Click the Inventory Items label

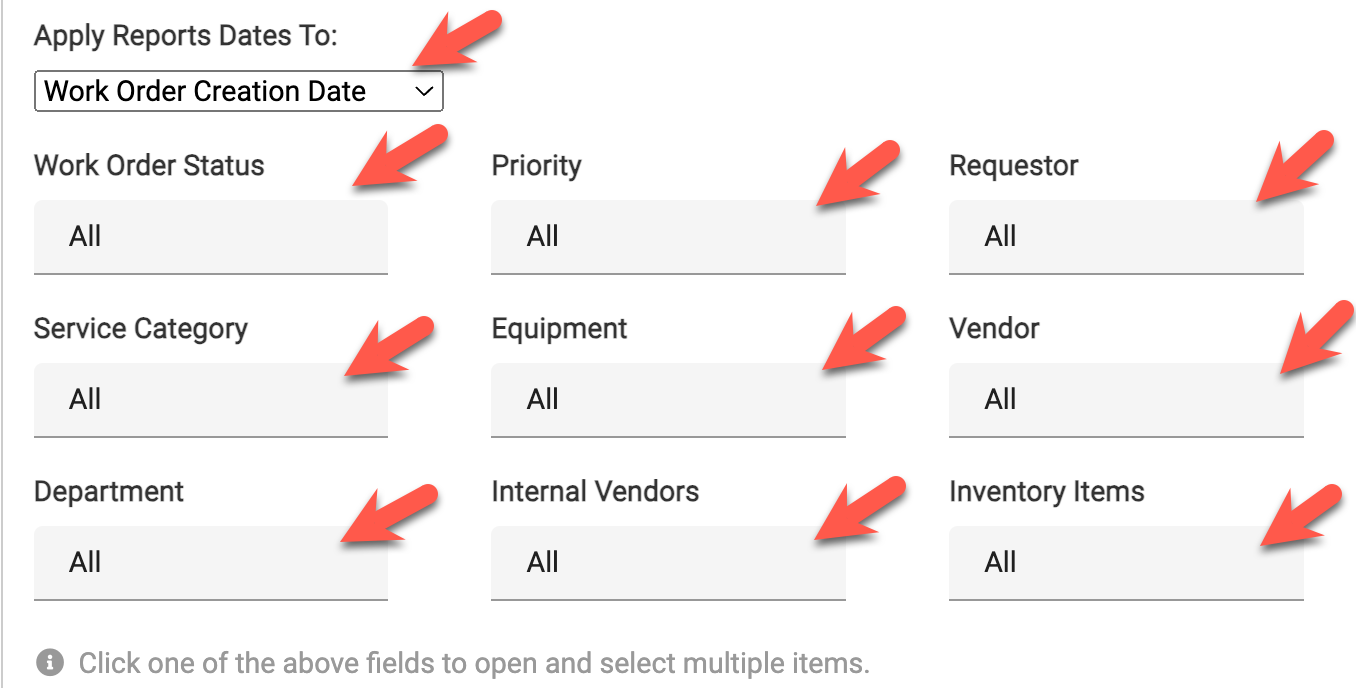point(1046,492)
